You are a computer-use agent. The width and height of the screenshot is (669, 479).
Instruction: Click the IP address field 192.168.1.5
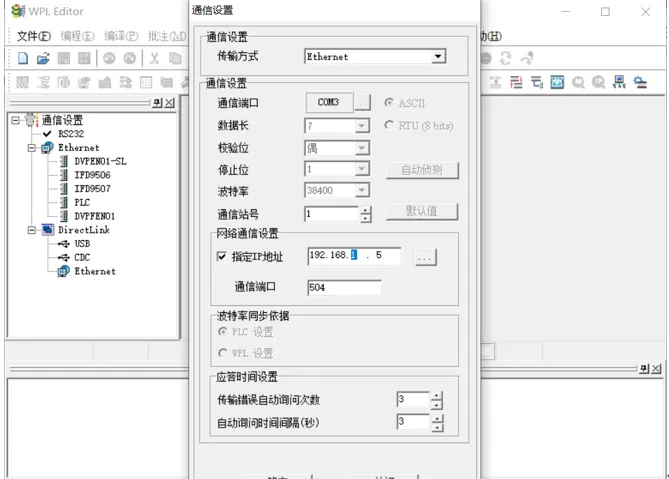tap(354, 255)
